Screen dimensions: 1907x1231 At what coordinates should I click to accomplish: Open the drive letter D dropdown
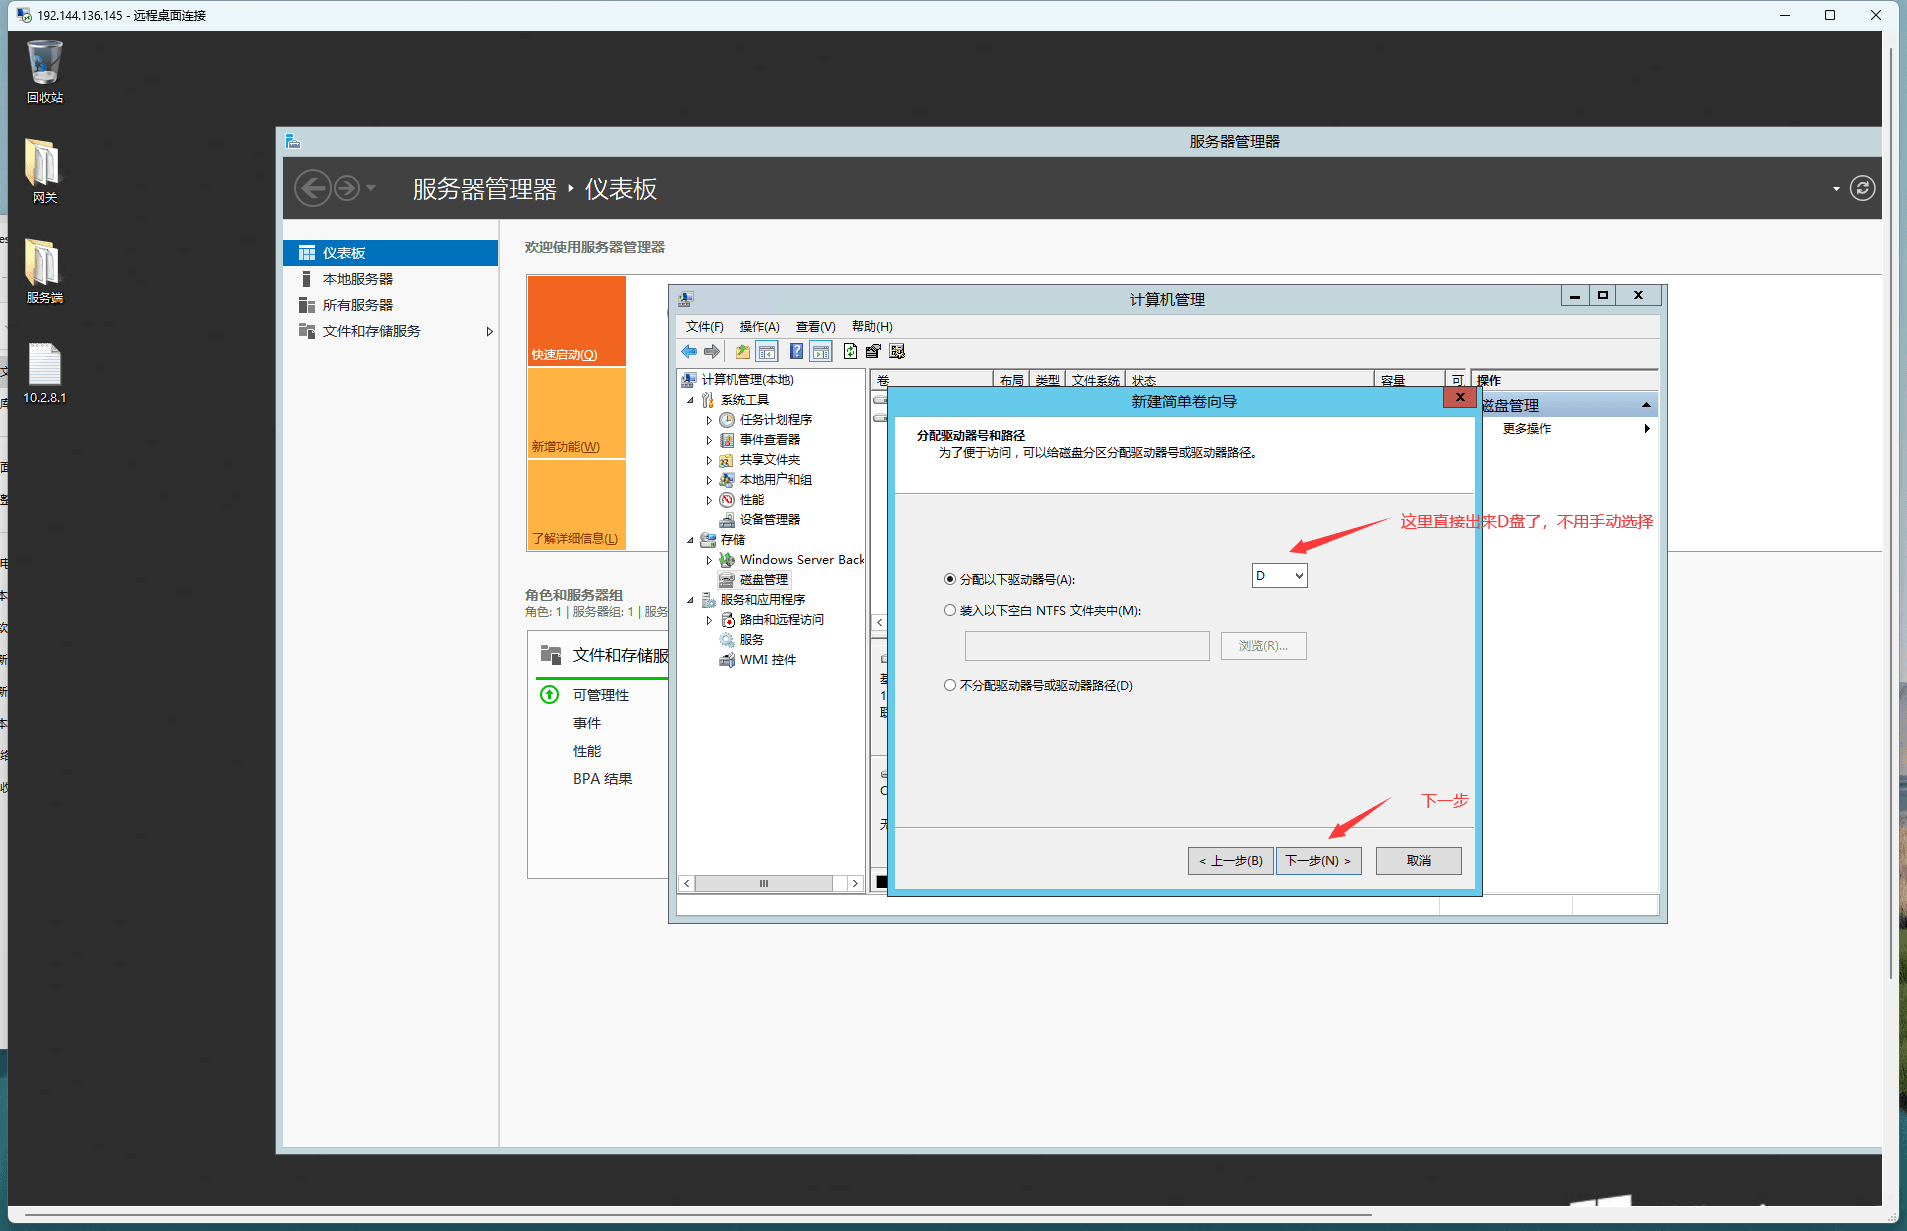coord(1279,576)
